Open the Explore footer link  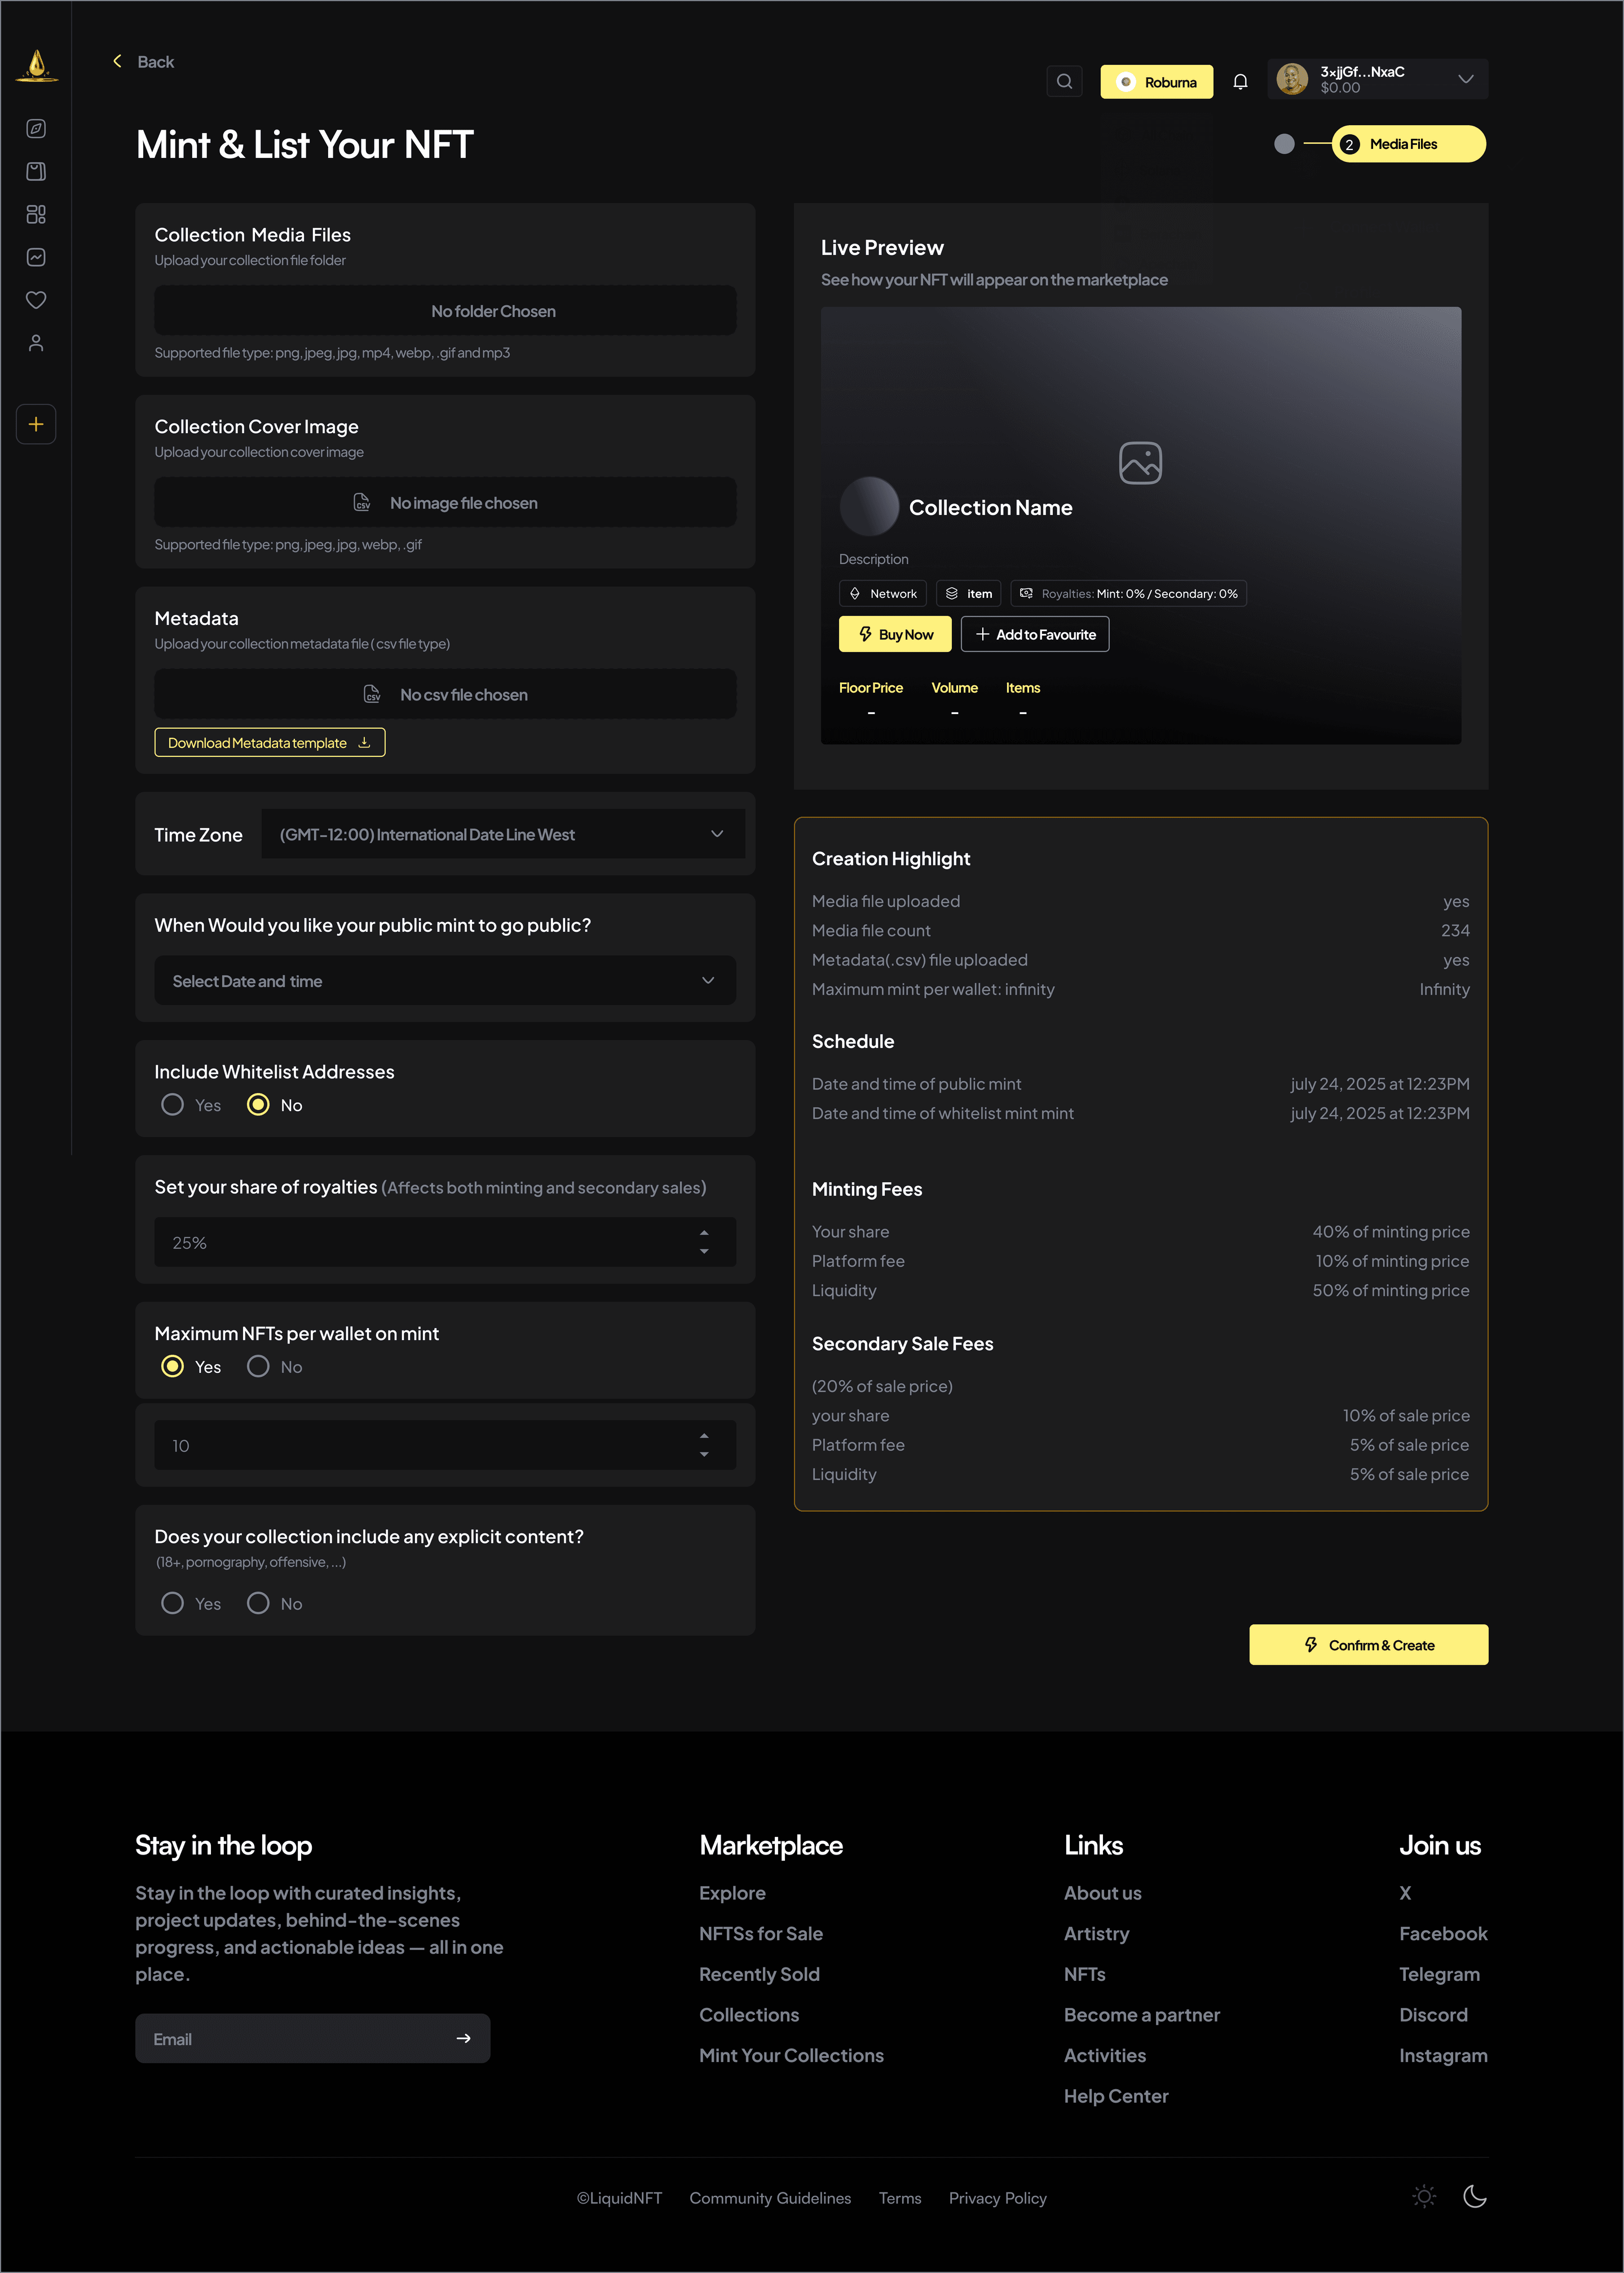tap(732, 1893)
